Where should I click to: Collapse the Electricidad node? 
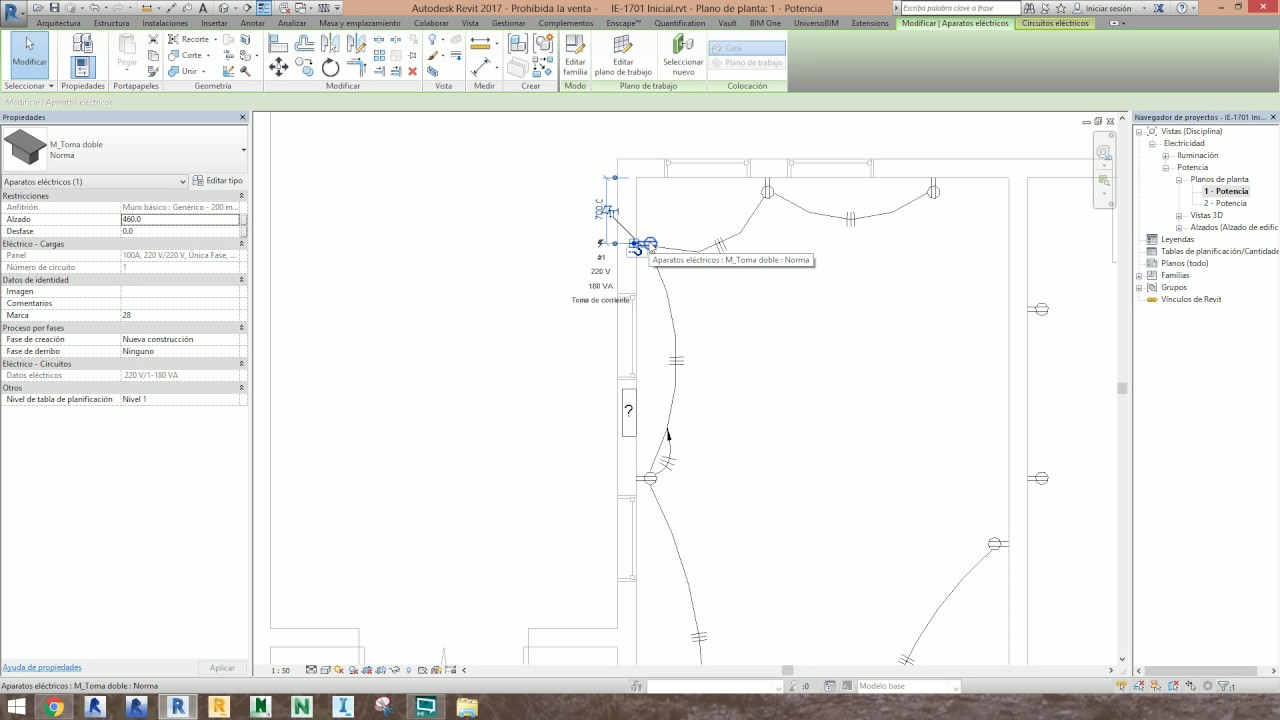[x=1152, y=143]
